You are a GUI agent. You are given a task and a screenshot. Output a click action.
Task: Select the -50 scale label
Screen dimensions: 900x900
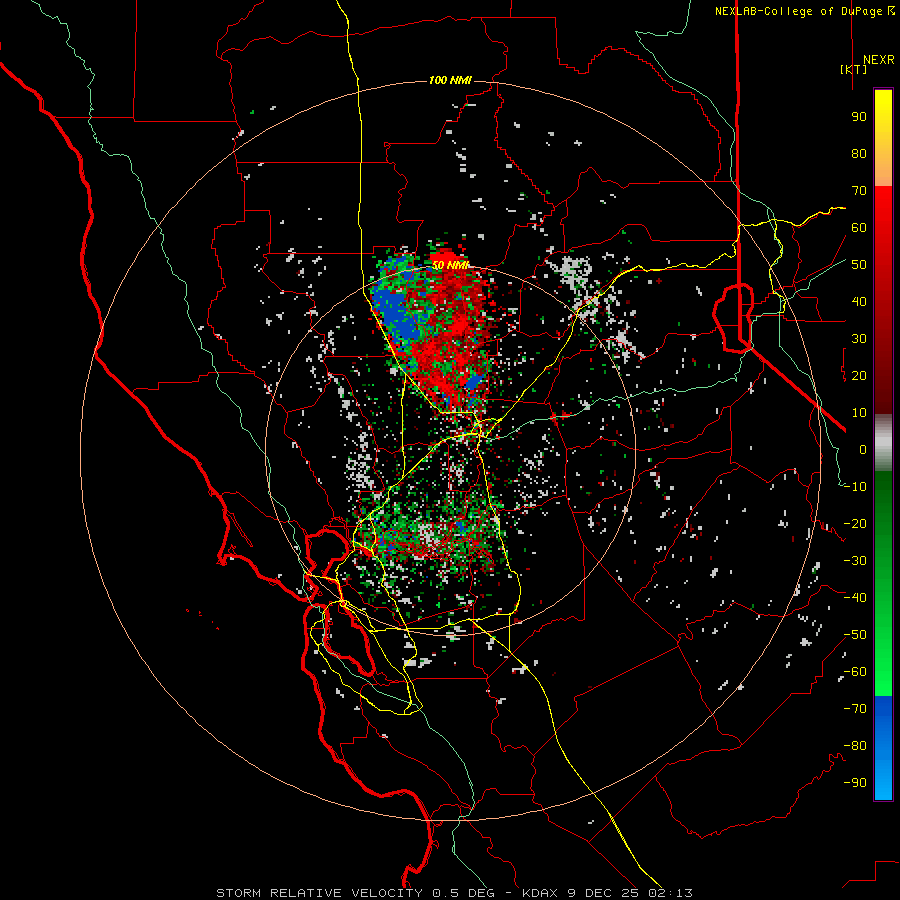(x=855, y=635)
